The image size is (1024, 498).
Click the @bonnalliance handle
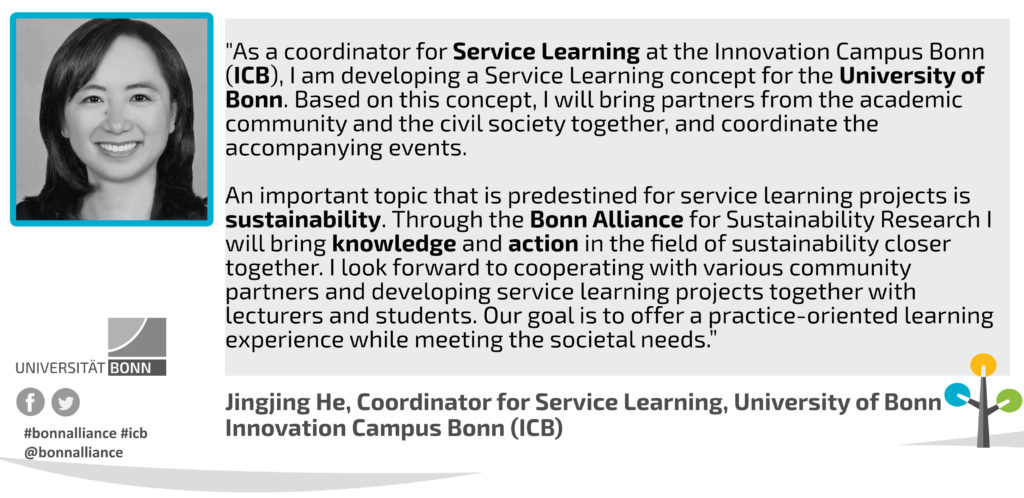73,452
